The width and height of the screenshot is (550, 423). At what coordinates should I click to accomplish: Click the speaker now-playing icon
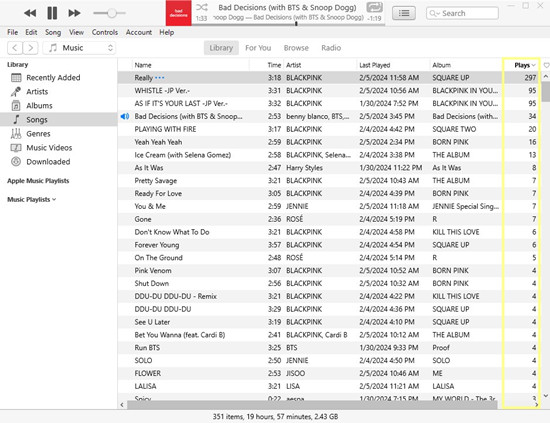[125, 116]
